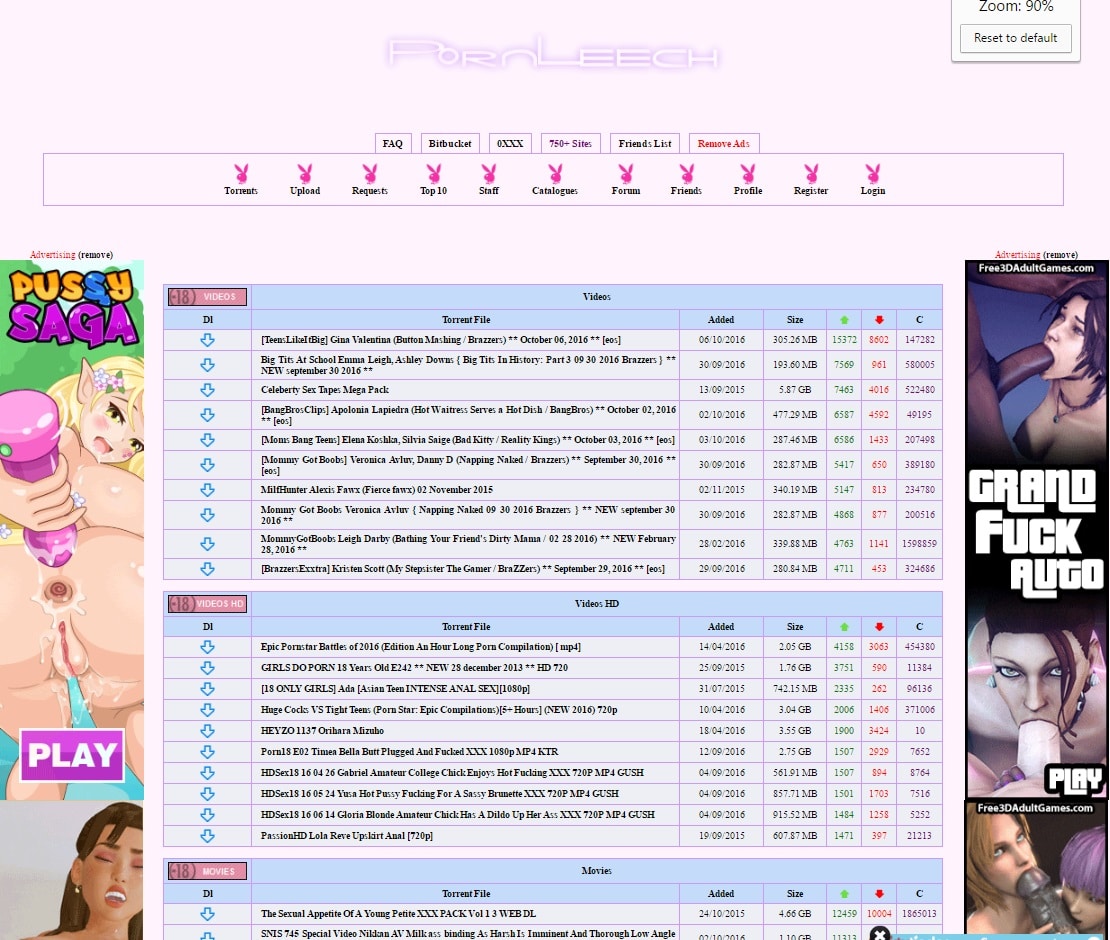Click download arrow for the 477.29 MB torrent
The image size is (1110, 940).
207,415
